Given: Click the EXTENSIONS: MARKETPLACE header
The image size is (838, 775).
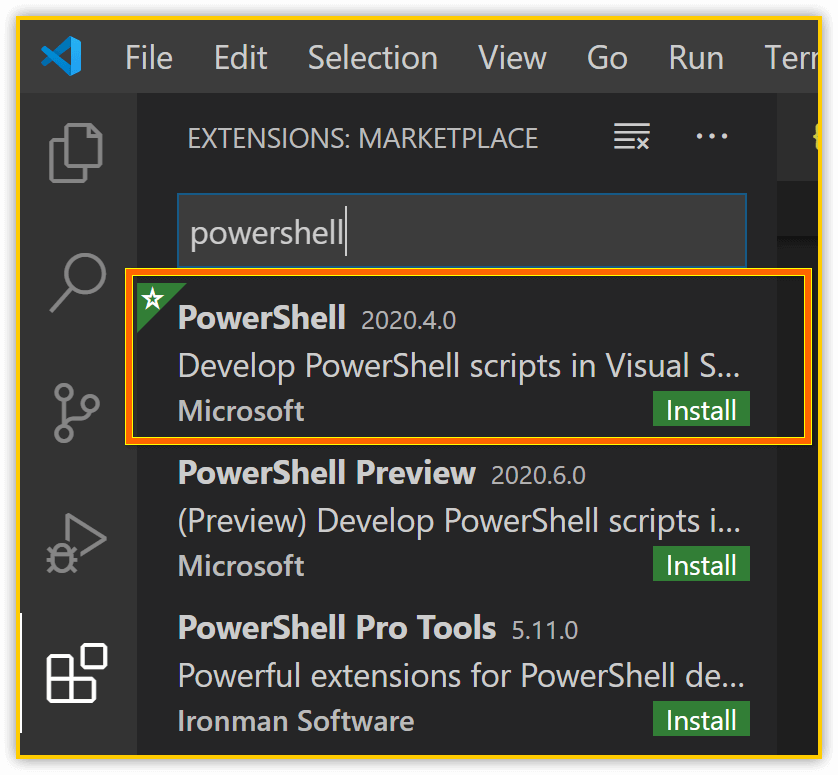Looking at the screenshot, I should coord(362,138).
